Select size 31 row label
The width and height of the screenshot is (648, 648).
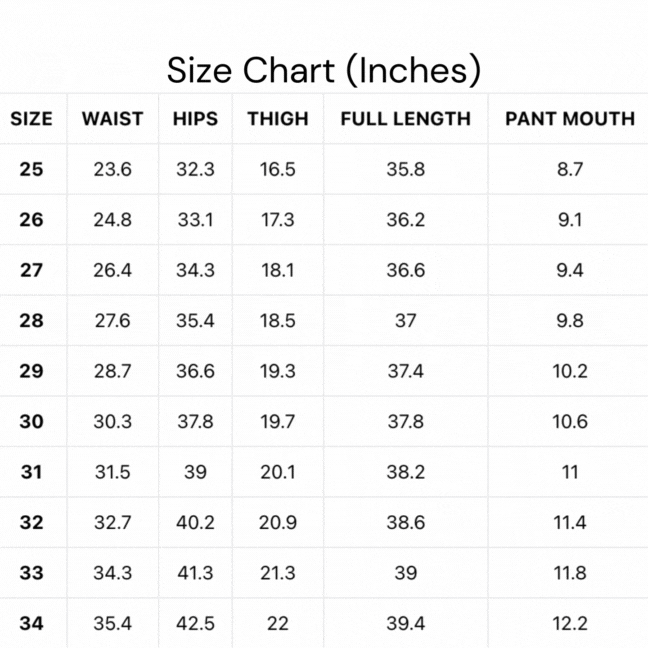[x=31, y=472]
